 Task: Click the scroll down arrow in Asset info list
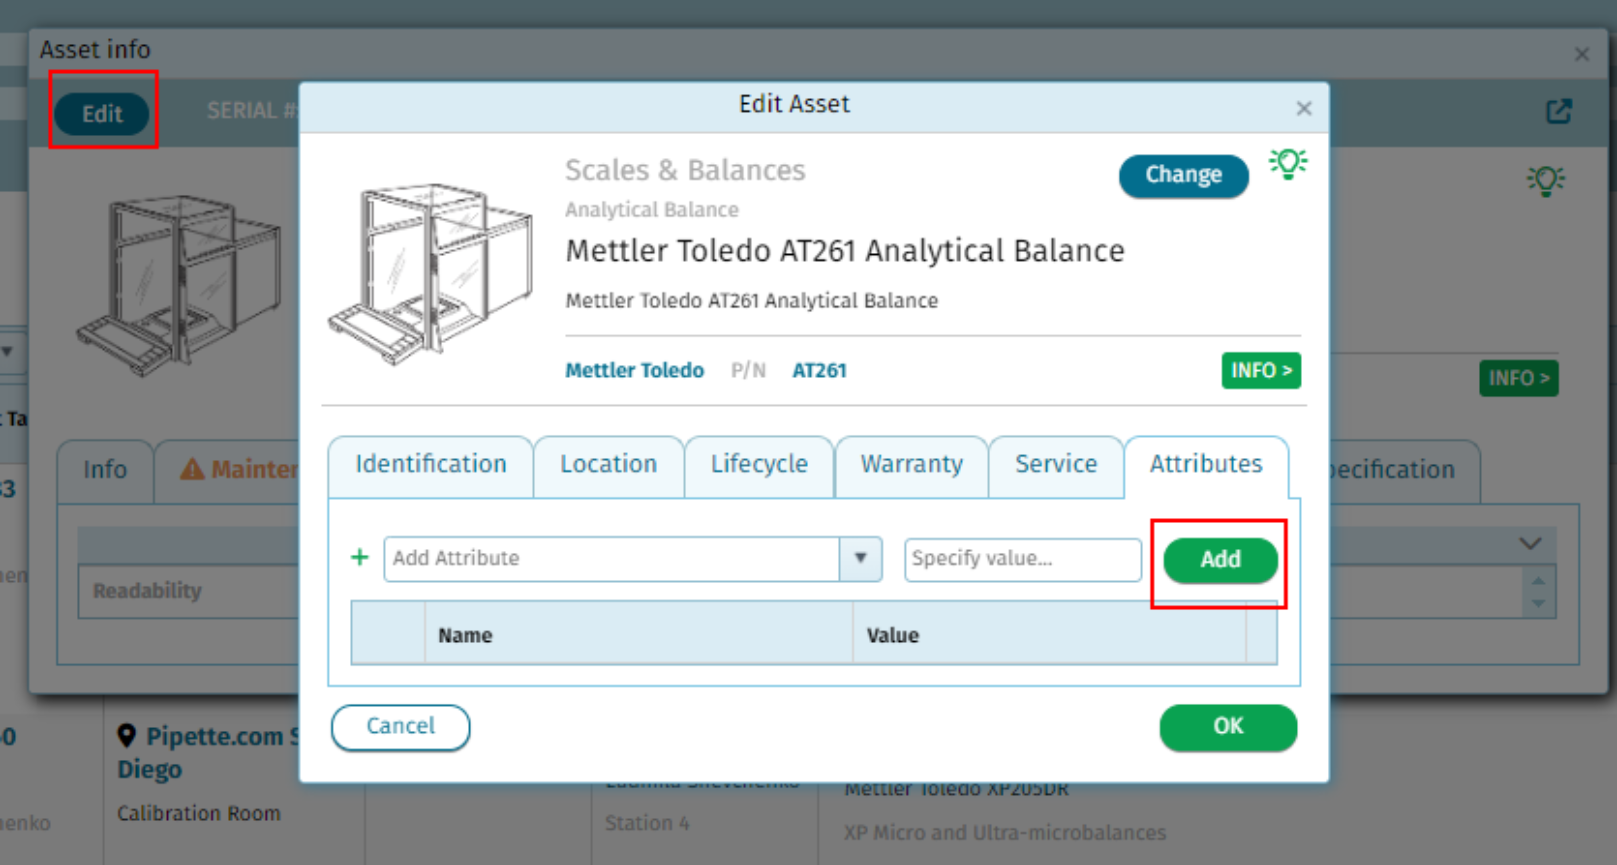(1538, 604)
